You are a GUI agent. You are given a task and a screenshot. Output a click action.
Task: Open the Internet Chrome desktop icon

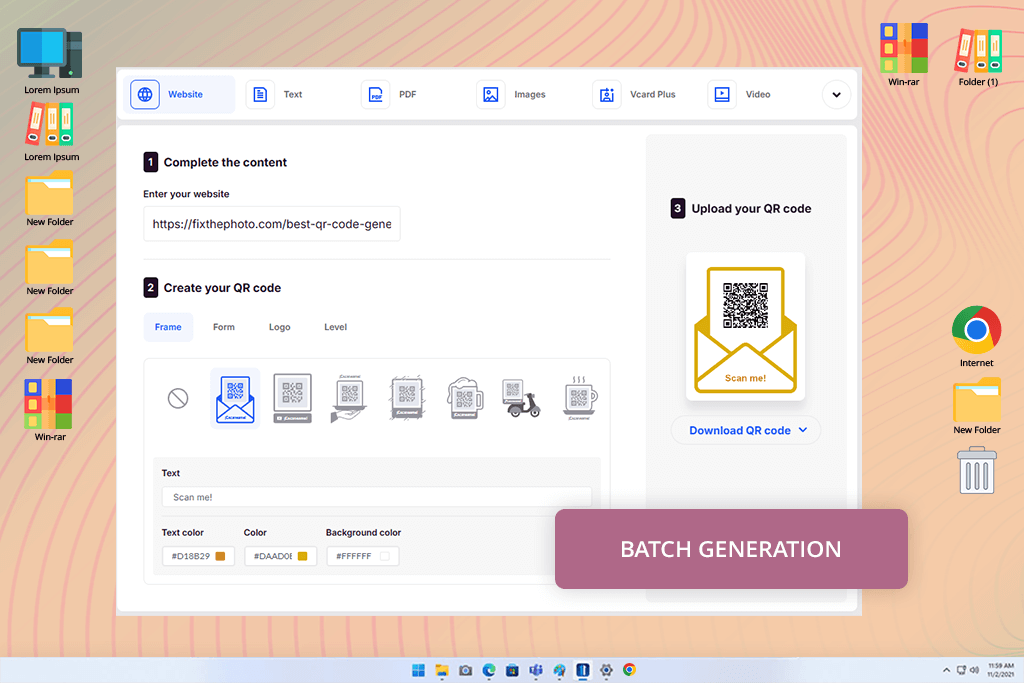coord(976,336)
